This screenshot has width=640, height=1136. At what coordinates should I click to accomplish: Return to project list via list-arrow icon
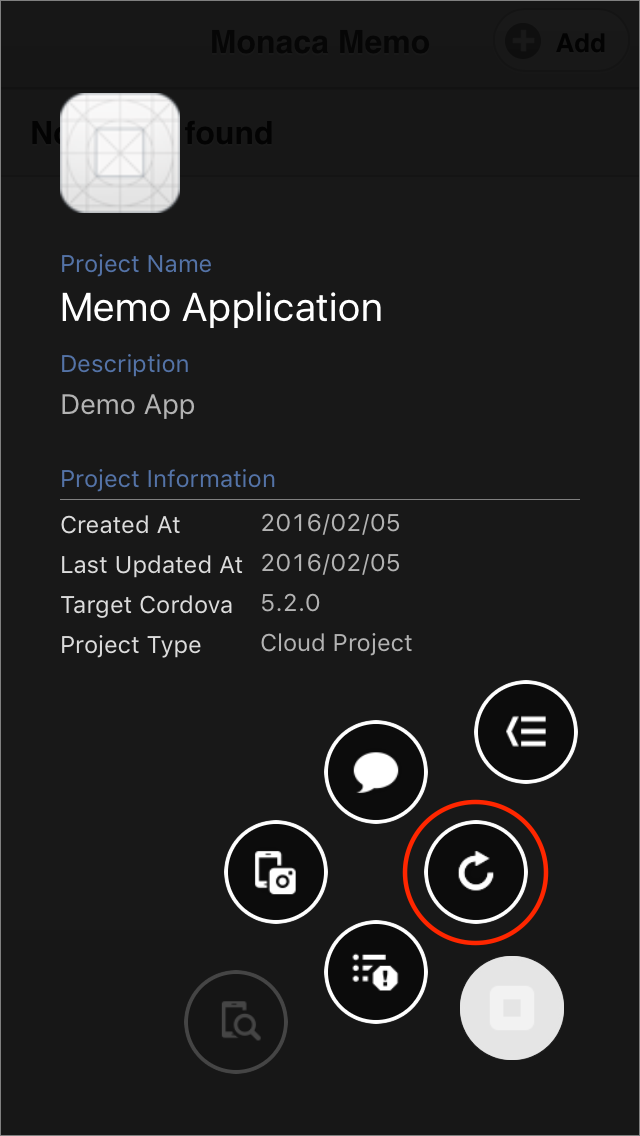pyautogui.click(x=526, y=732)
